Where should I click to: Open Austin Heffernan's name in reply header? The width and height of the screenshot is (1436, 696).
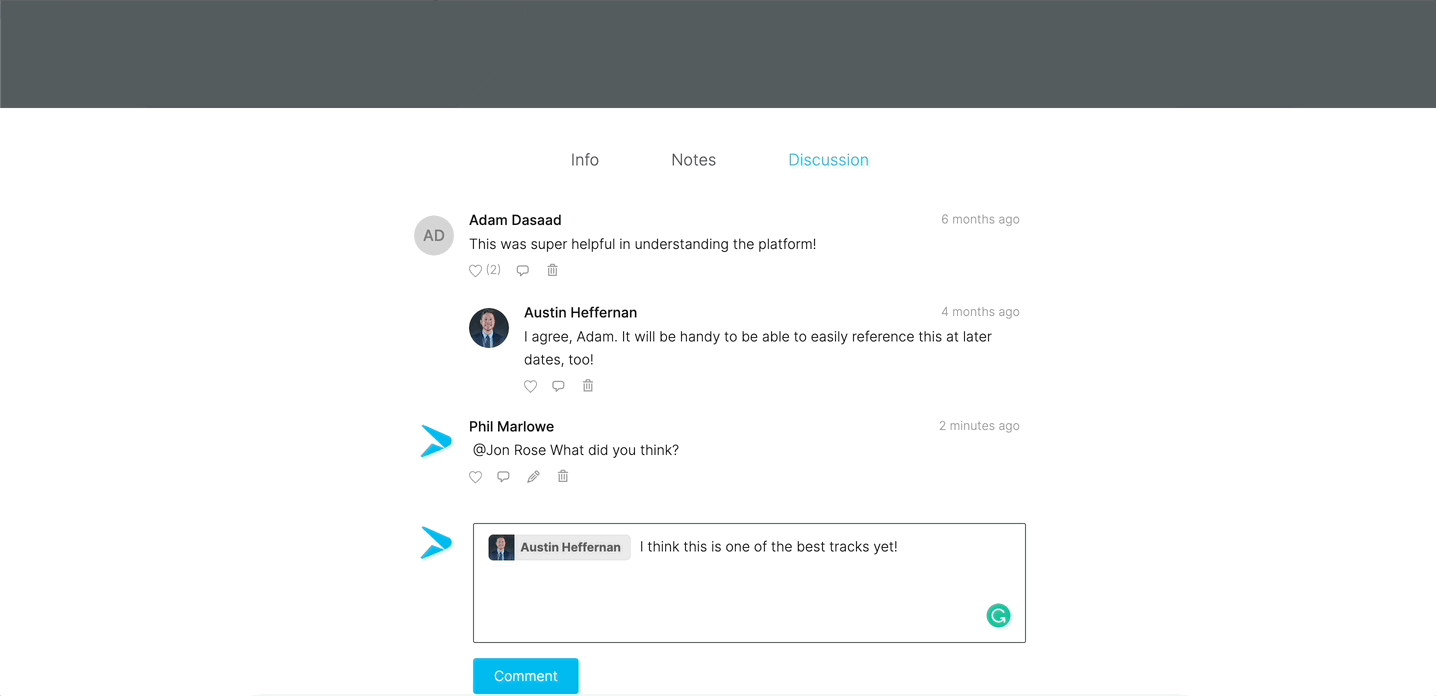(580, 313)
